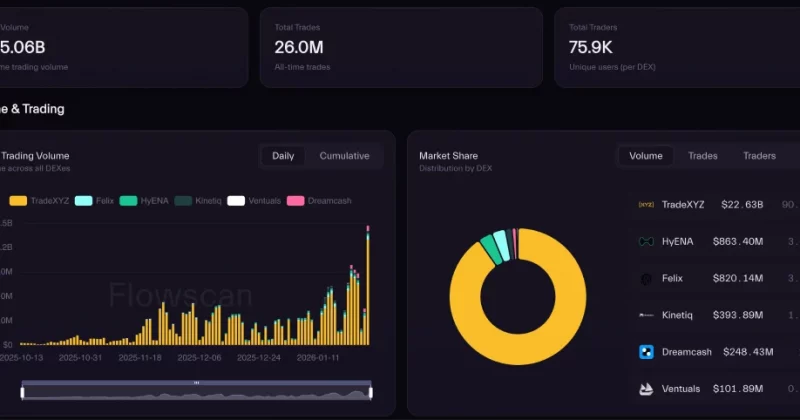The width and height of the screenshot is (800, 420).
Task: Click right handle of chart range slider
Action: tap(371, 392)
